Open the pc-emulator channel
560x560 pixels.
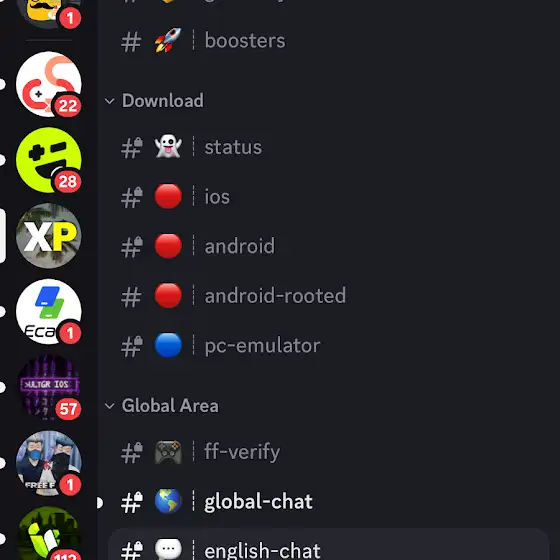point(329,345)
